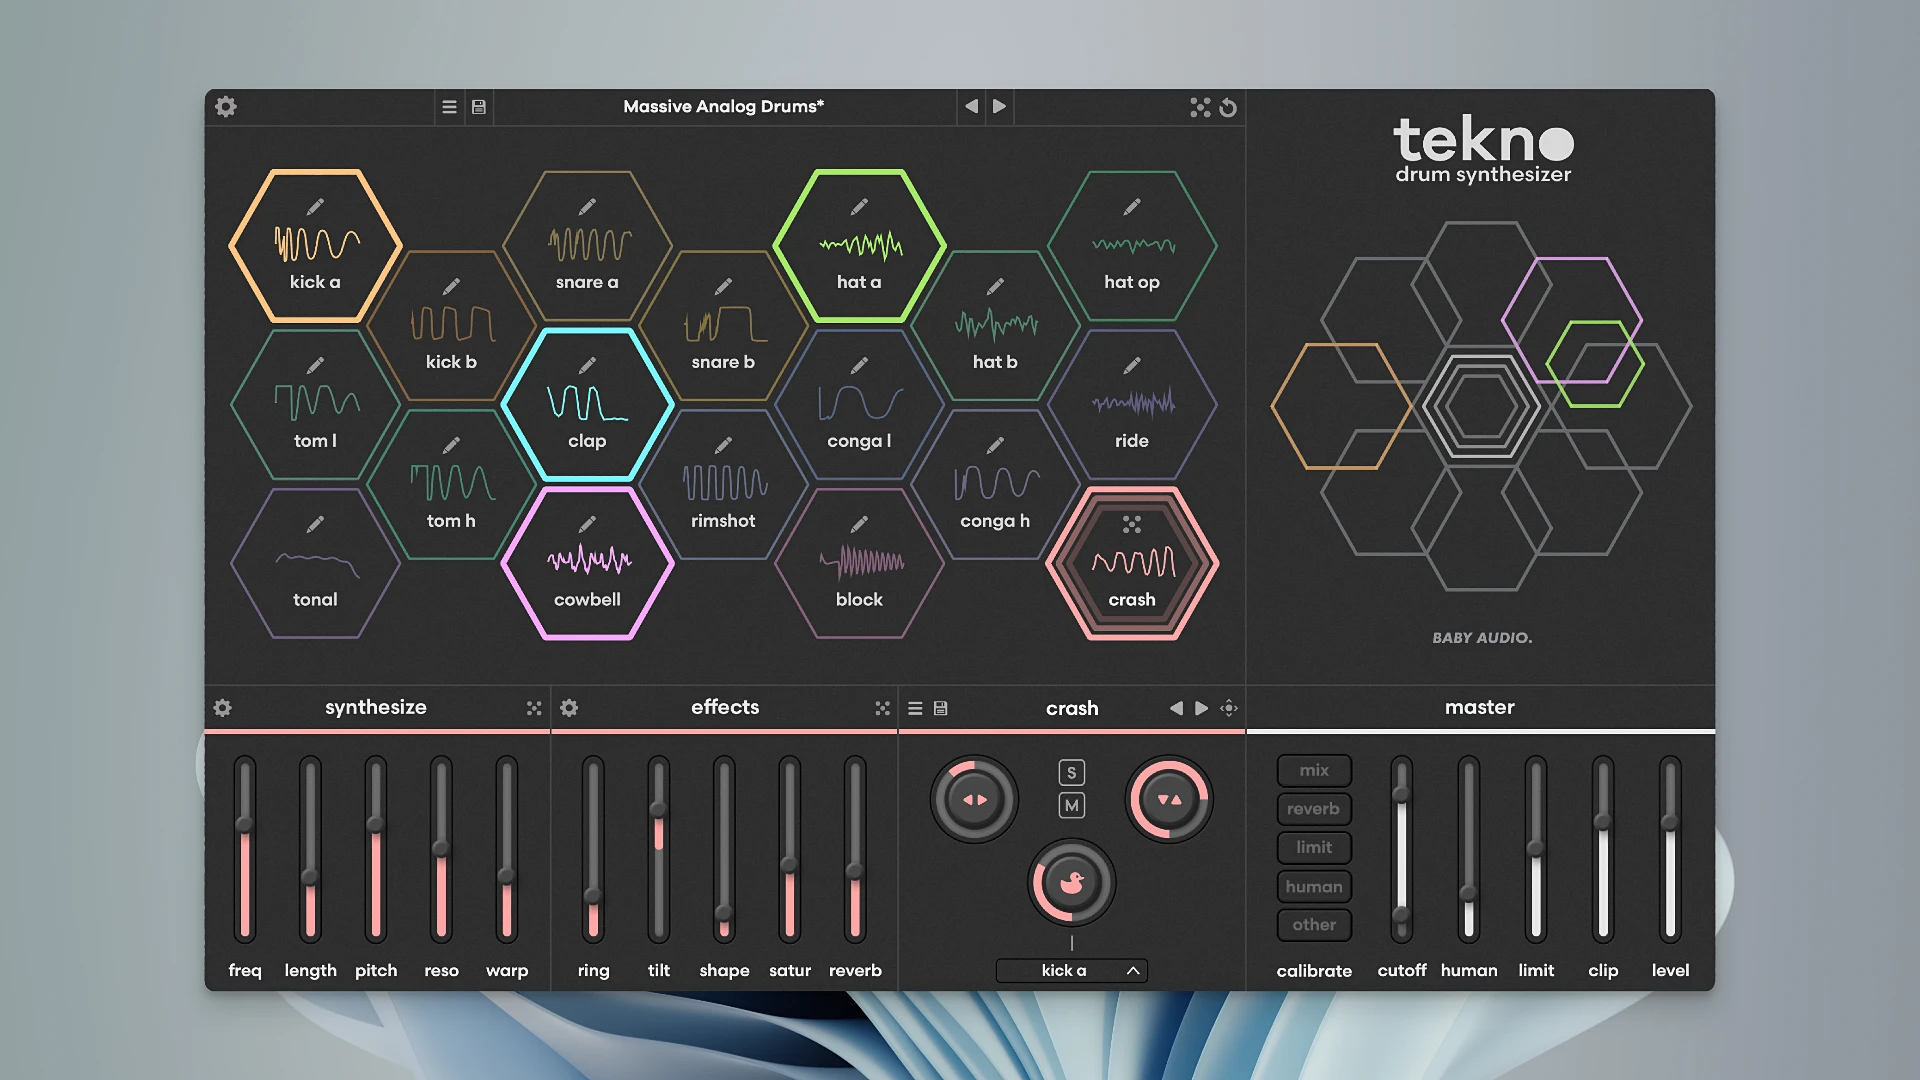Enable Solo with the S button for crash
This screenshot has width=1920, height=1080.
pyautogui.click(x=1071, y=771)
